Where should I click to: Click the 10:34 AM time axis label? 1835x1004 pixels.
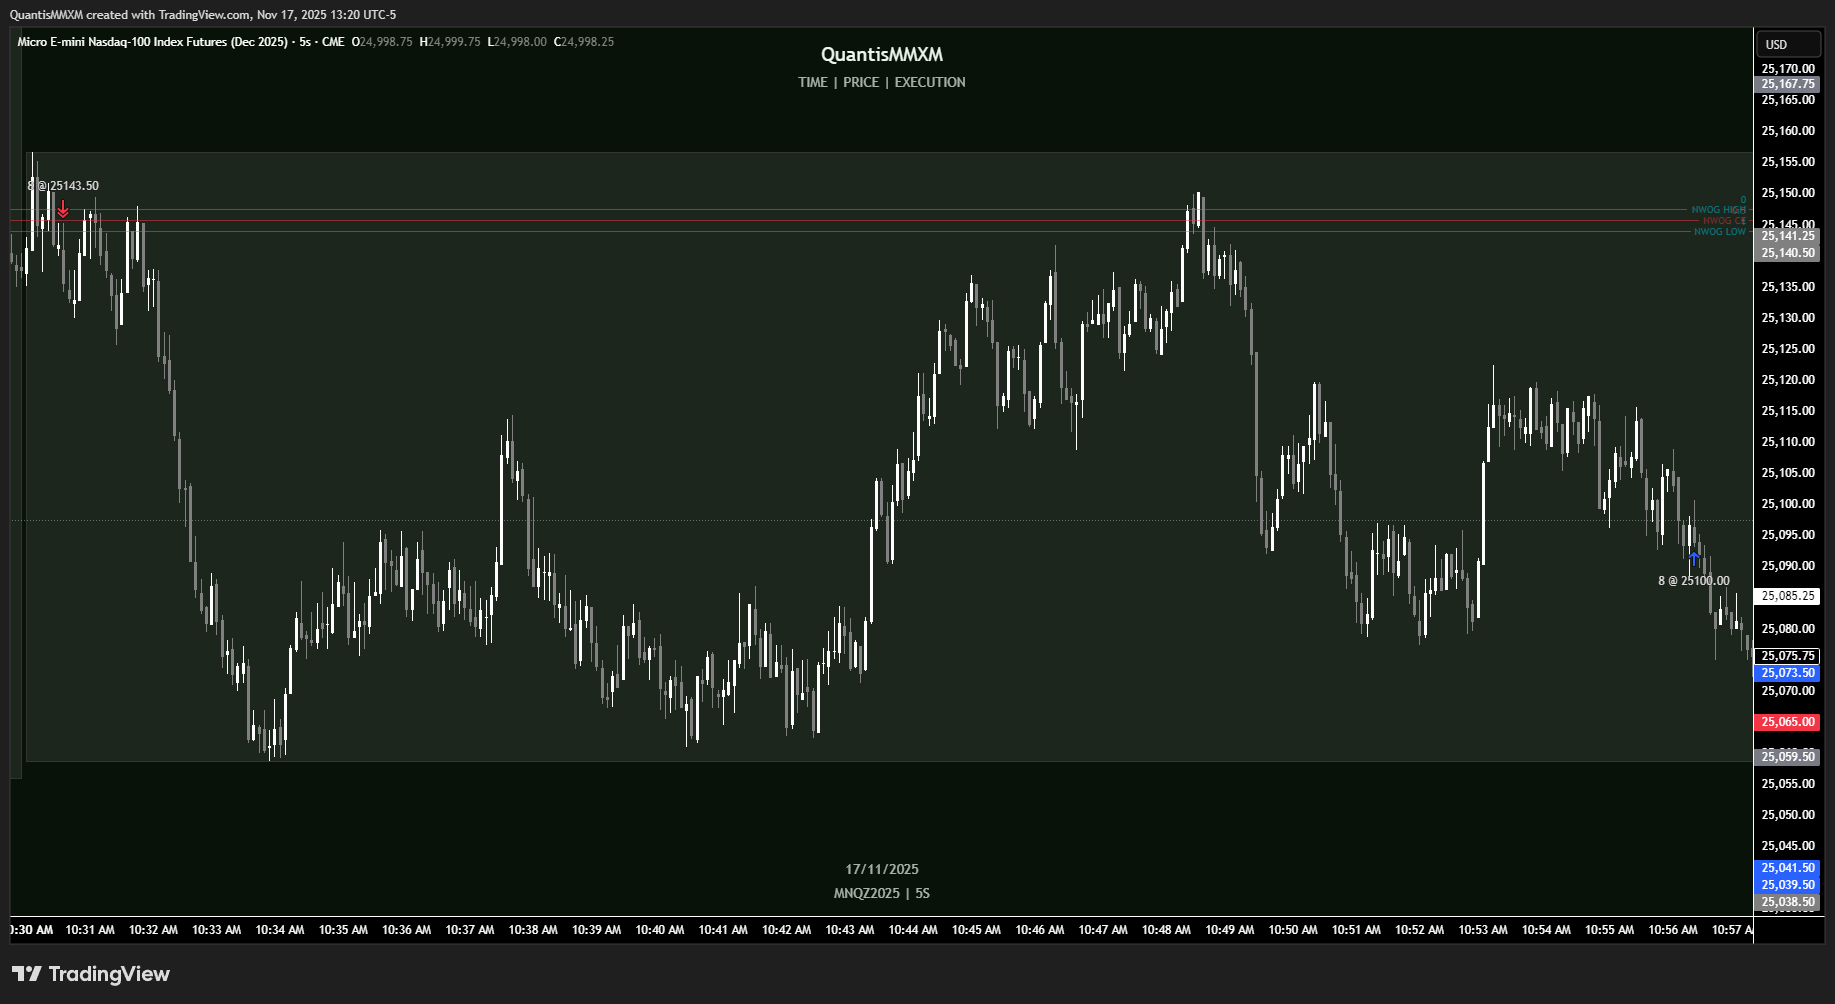pyautogui.click(x=280, y=930)
